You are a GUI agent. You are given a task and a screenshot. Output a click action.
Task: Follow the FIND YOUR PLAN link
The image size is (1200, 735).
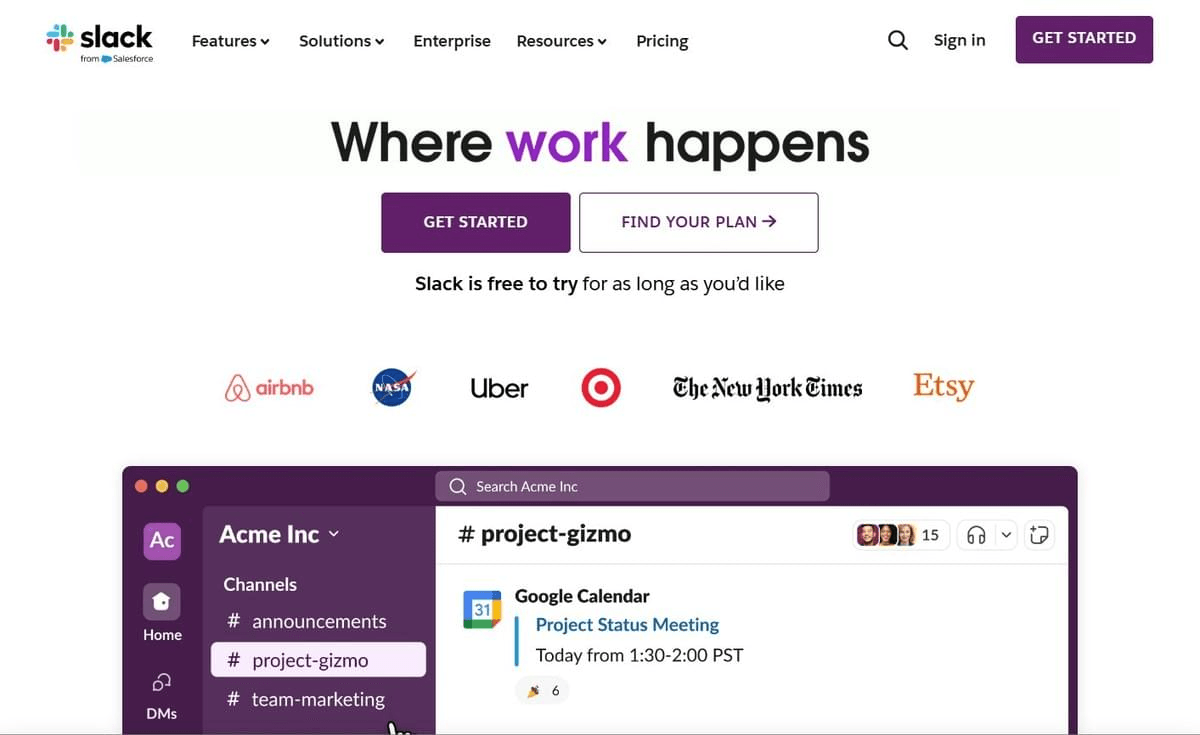[698, 222]
